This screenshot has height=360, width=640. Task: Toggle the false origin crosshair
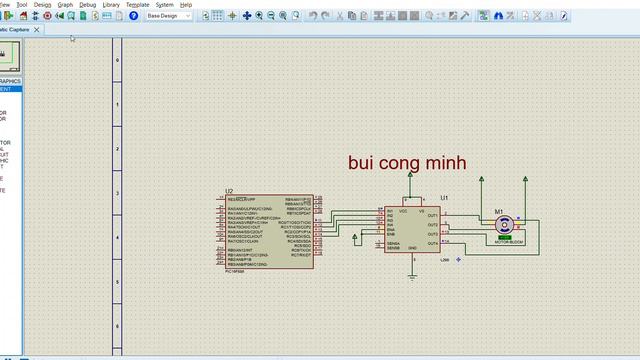pyautogui.click(x=232, y=16)
